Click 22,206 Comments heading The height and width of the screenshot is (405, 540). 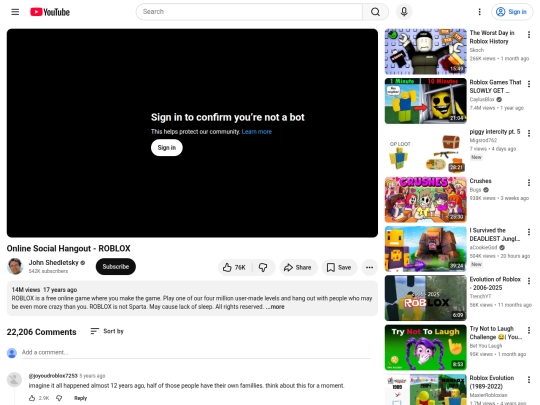tap(42, 332)
